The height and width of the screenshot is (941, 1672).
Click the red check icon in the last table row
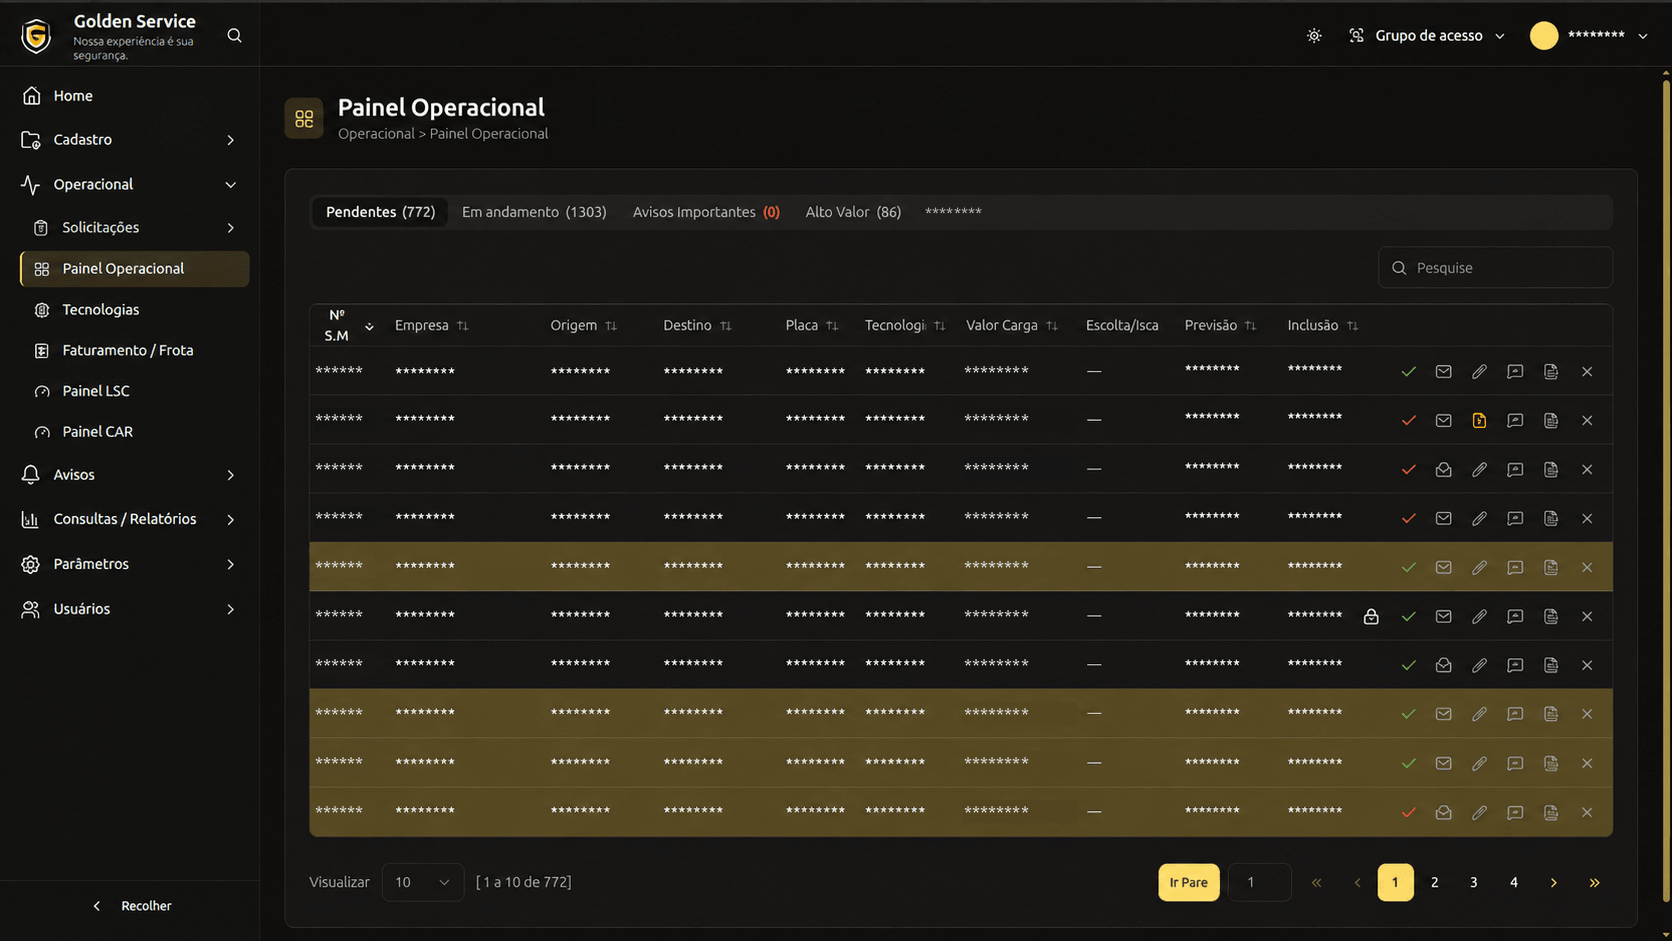(x=1408, y=813)
